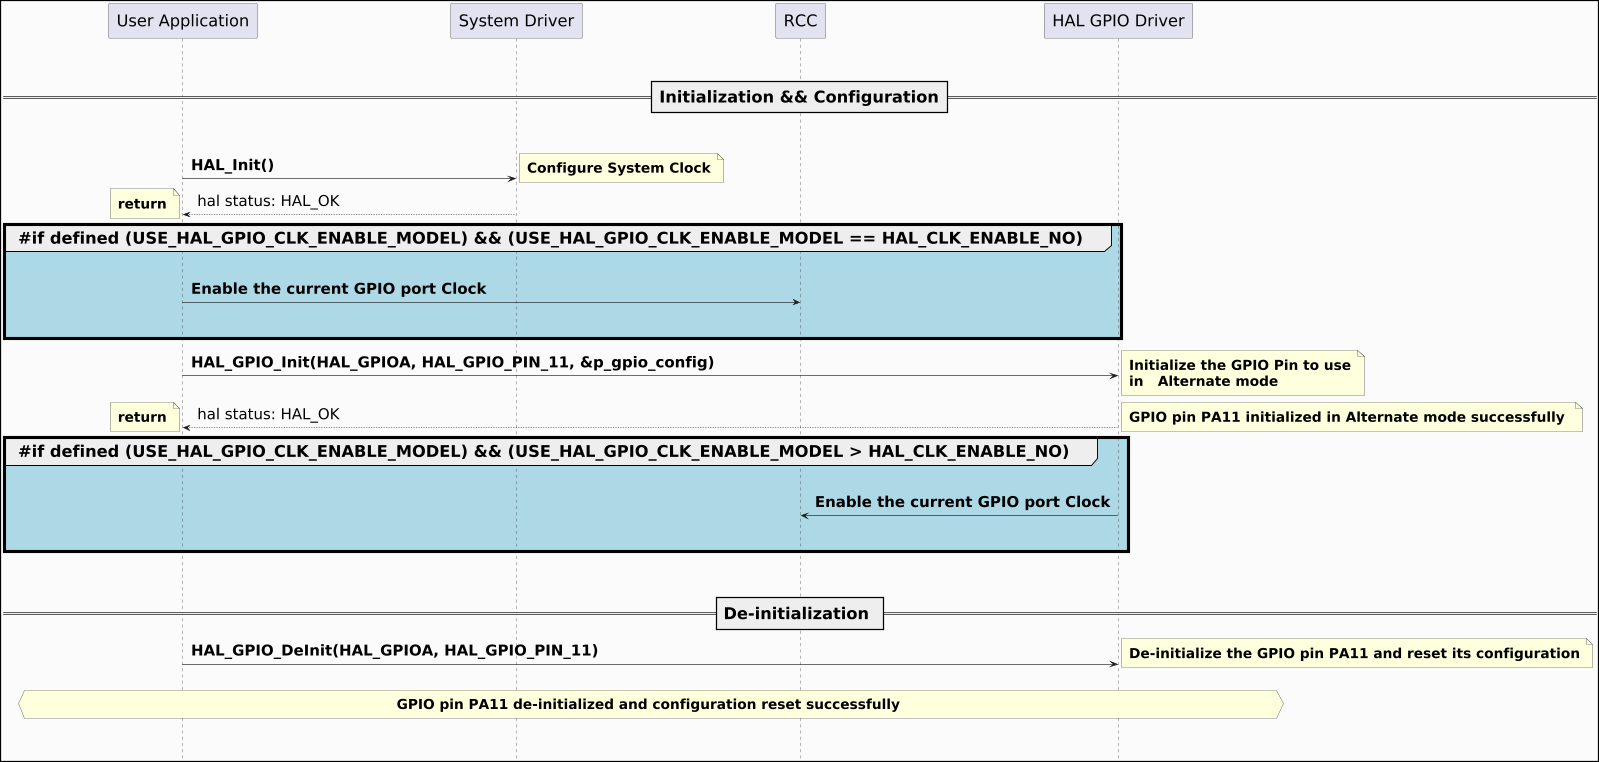Click the return note beside second HAL_OK

click(144, 417)
